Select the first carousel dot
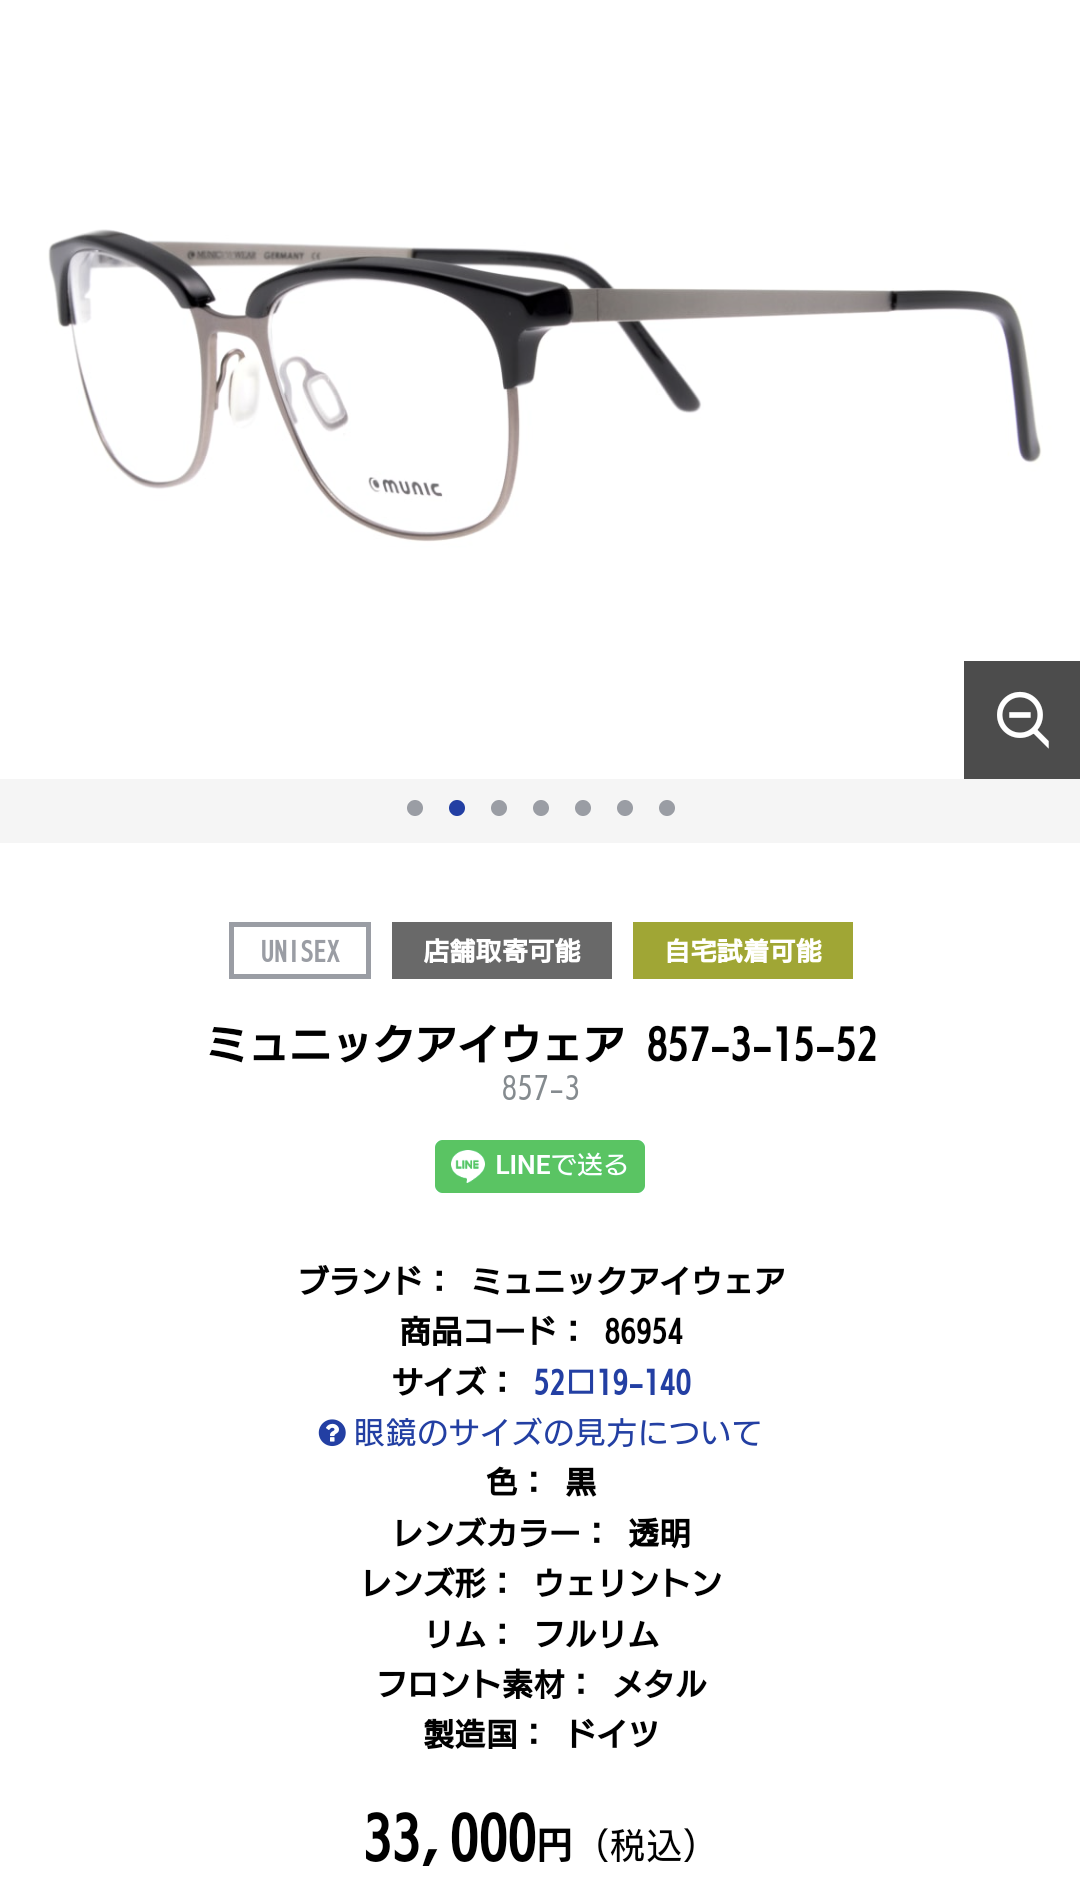 pos(415,808)
